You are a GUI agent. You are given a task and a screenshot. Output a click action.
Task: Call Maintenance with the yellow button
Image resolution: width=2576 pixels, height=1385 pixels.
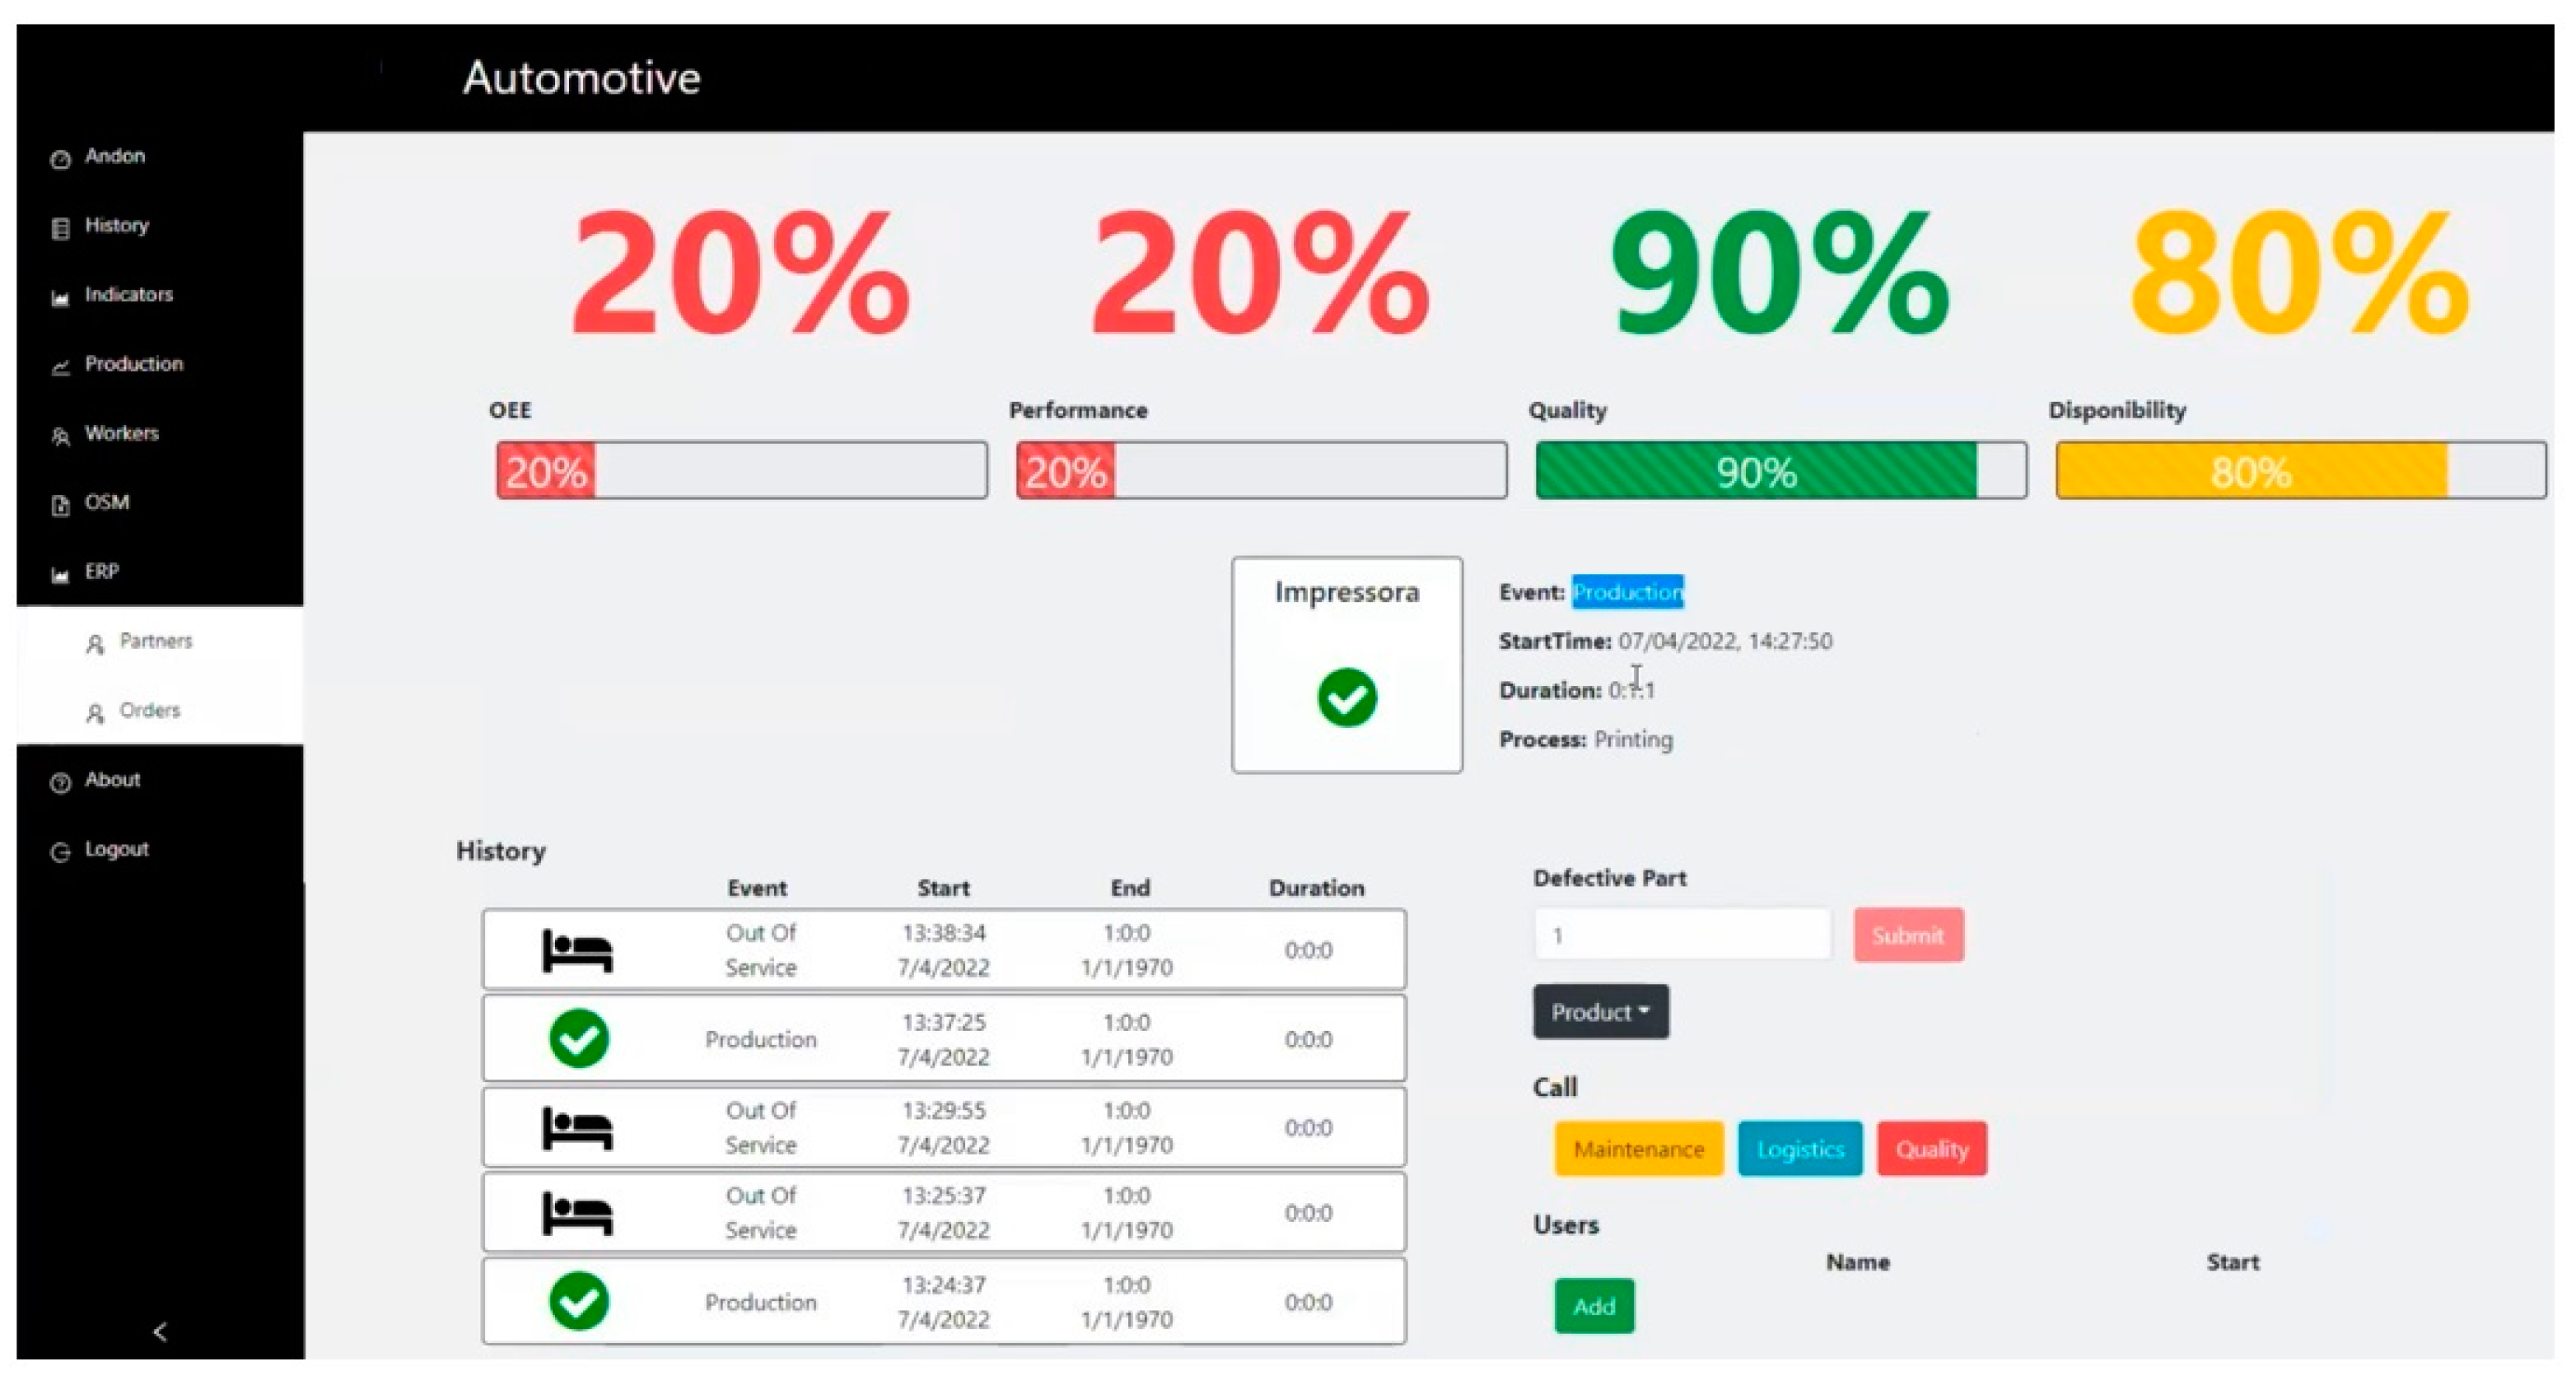1638,1149
